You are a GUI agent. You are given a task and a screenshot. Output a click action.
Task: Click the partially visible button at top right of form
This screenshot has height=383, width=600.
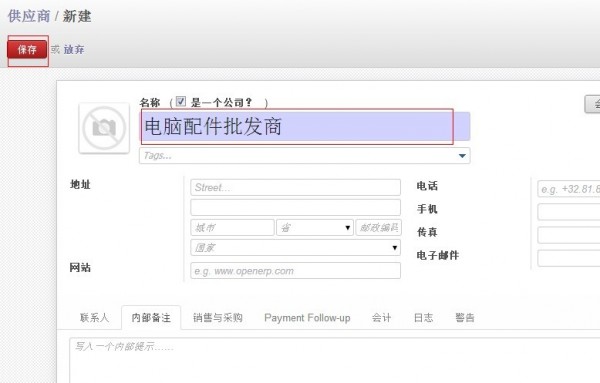click(x=592, y=104)
